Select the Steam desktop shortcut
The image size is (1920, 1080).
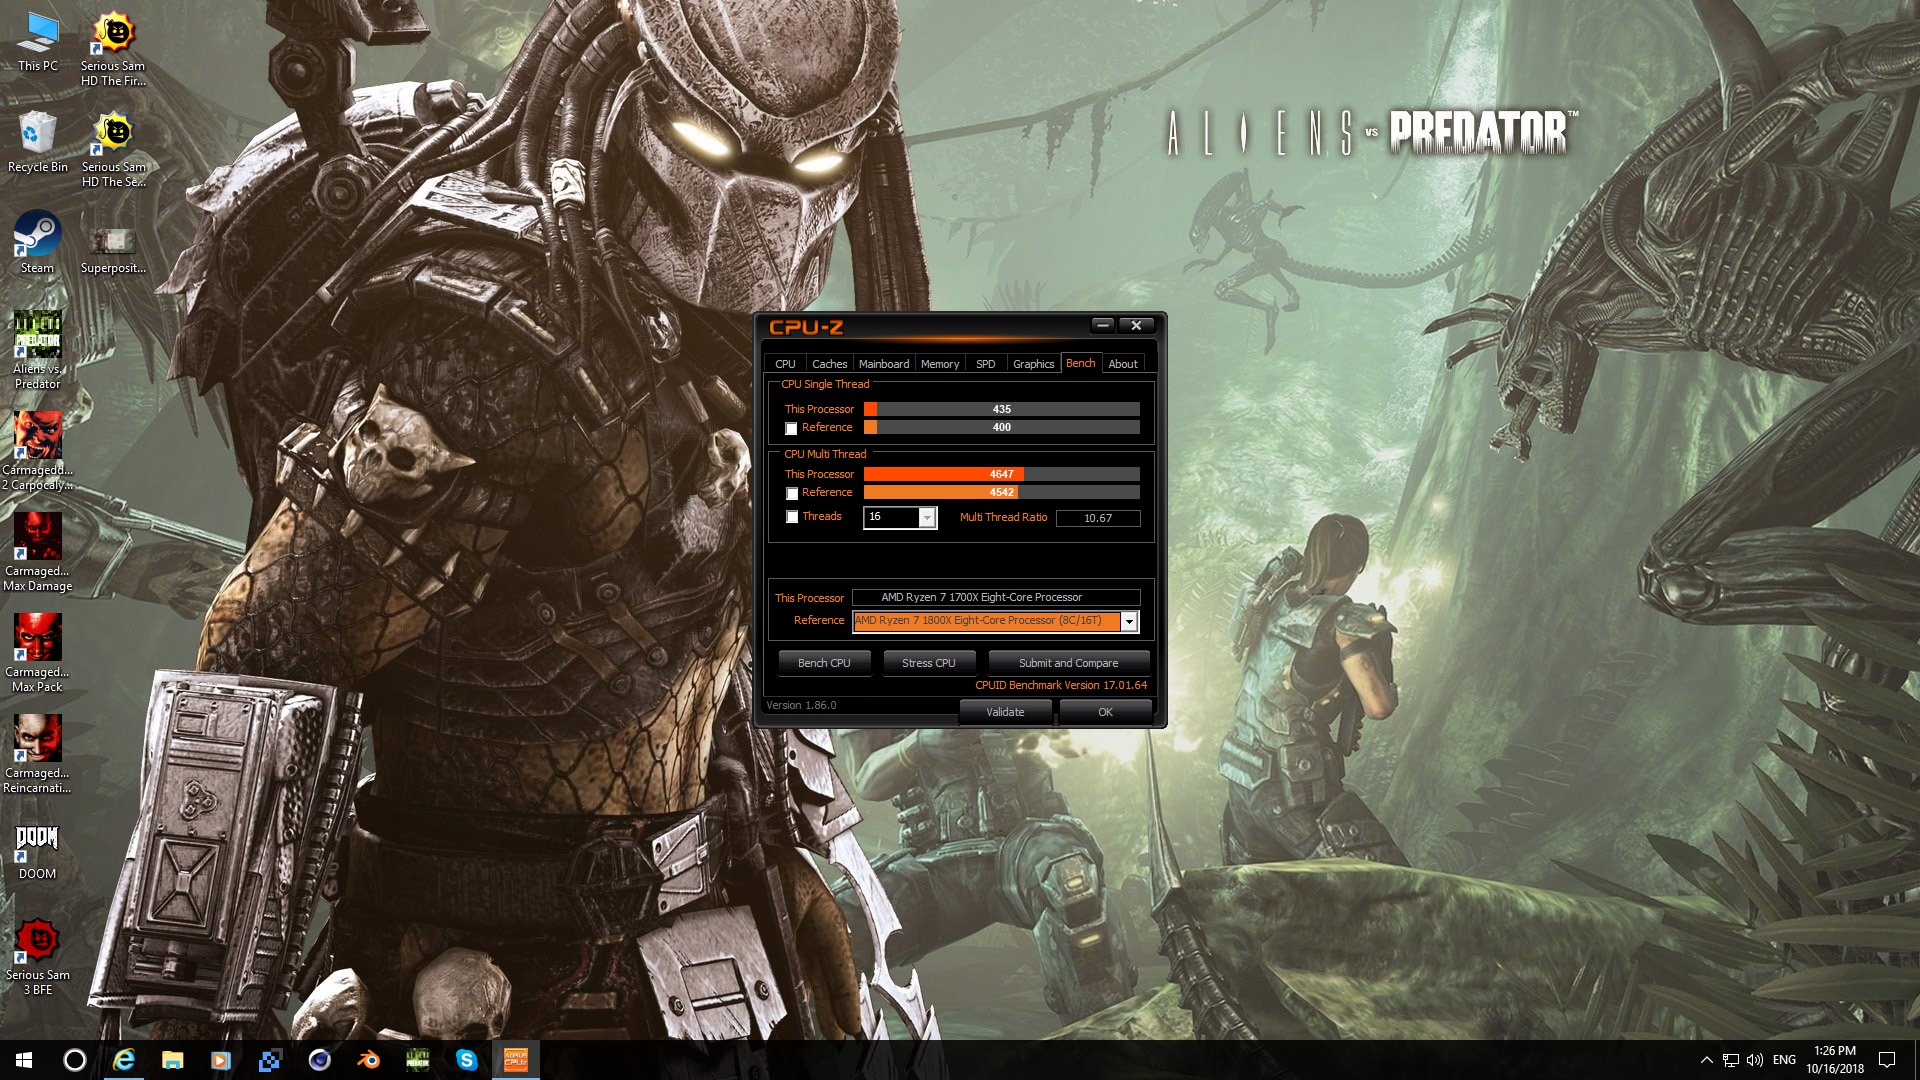tap(38, 243)
